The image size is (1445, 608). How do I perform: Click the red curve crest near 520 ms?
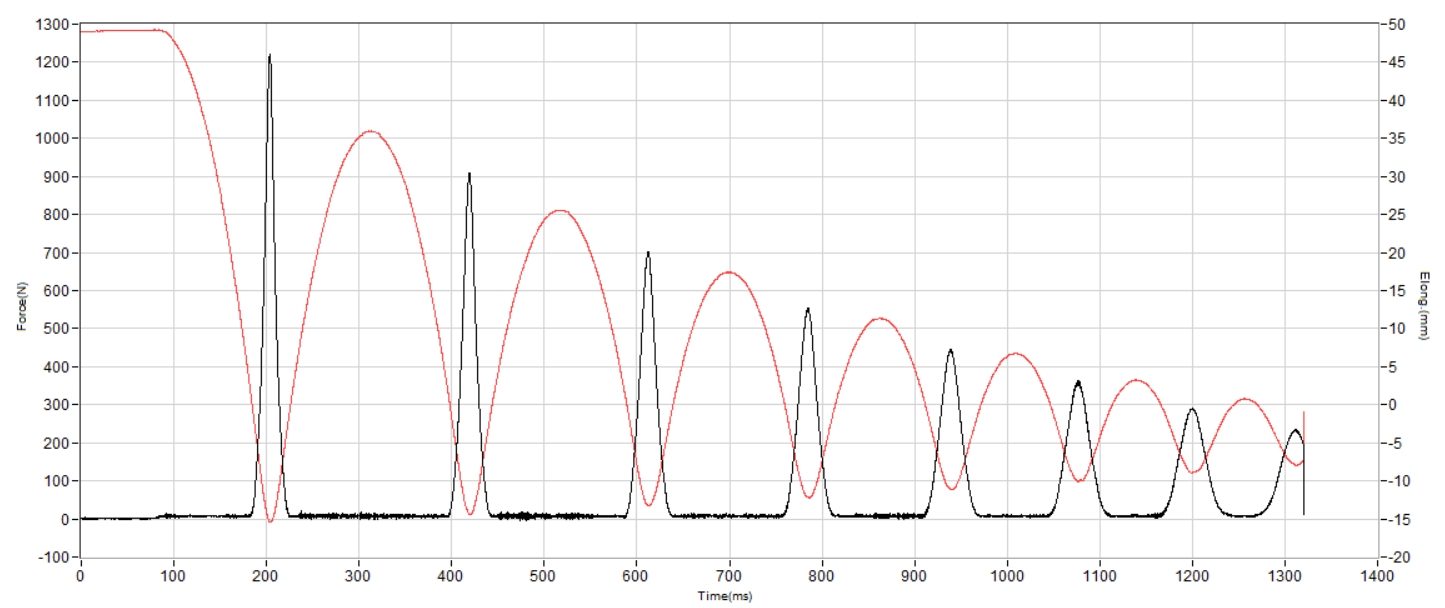560,211
